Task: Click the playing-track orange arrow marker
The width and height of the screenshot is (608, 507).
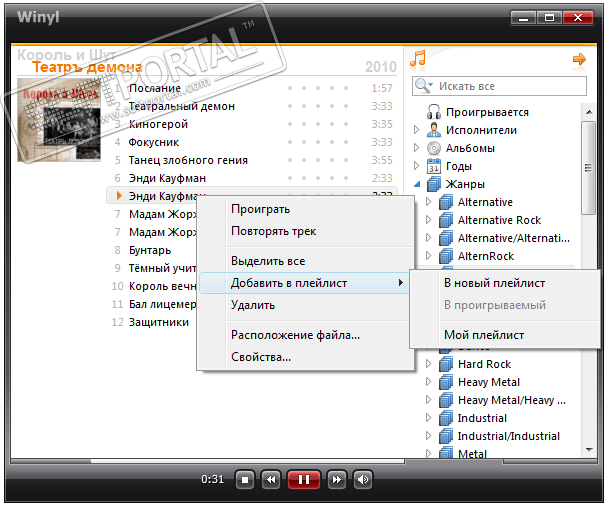Action: [x=119, y=195]
